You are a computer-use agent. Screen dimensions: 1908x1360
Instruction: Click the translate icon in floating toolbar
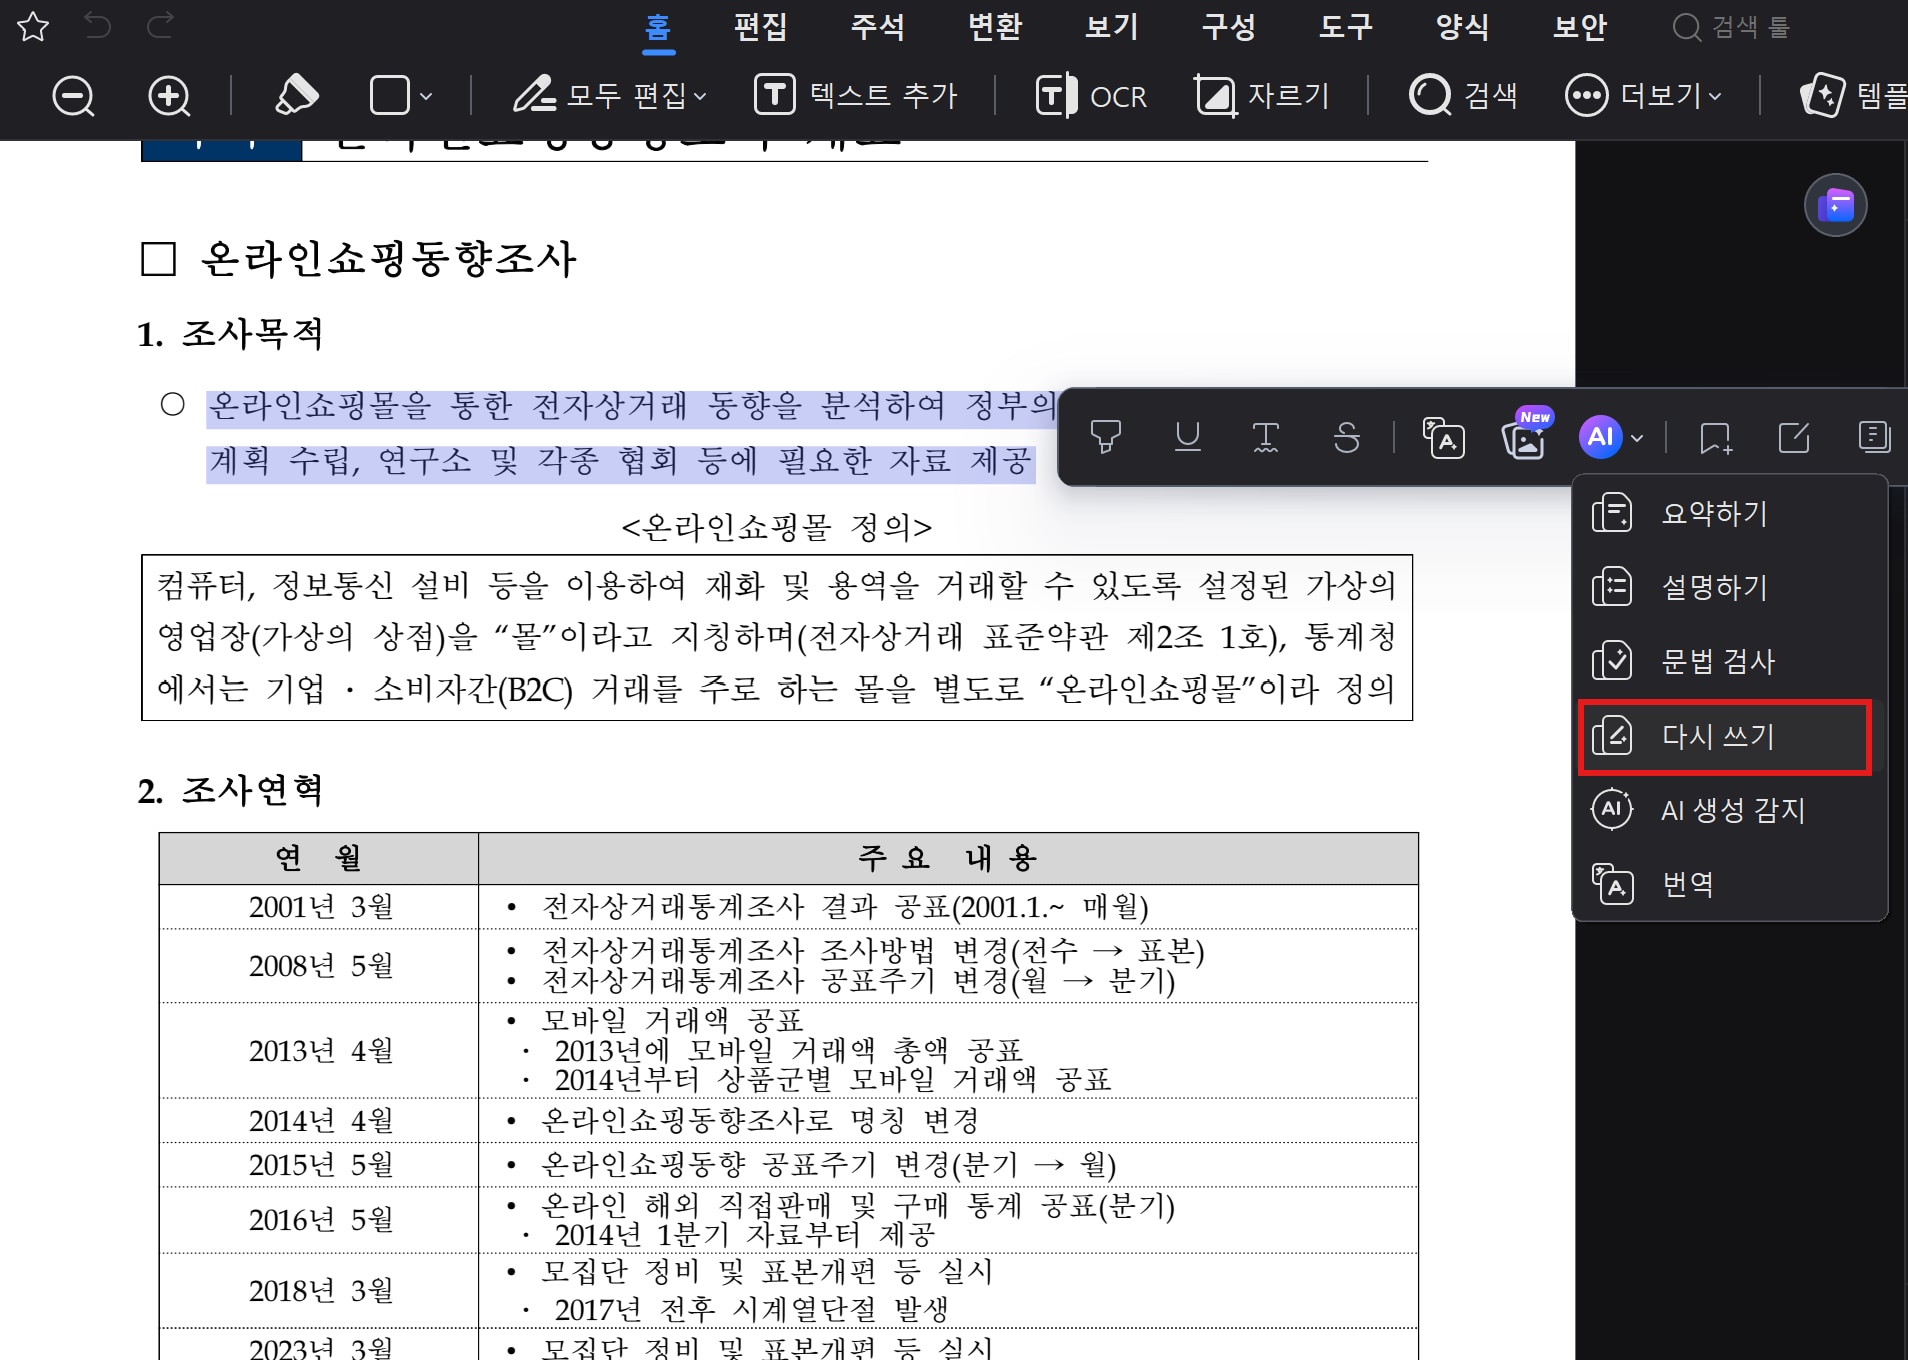[x=1443, y=438]
